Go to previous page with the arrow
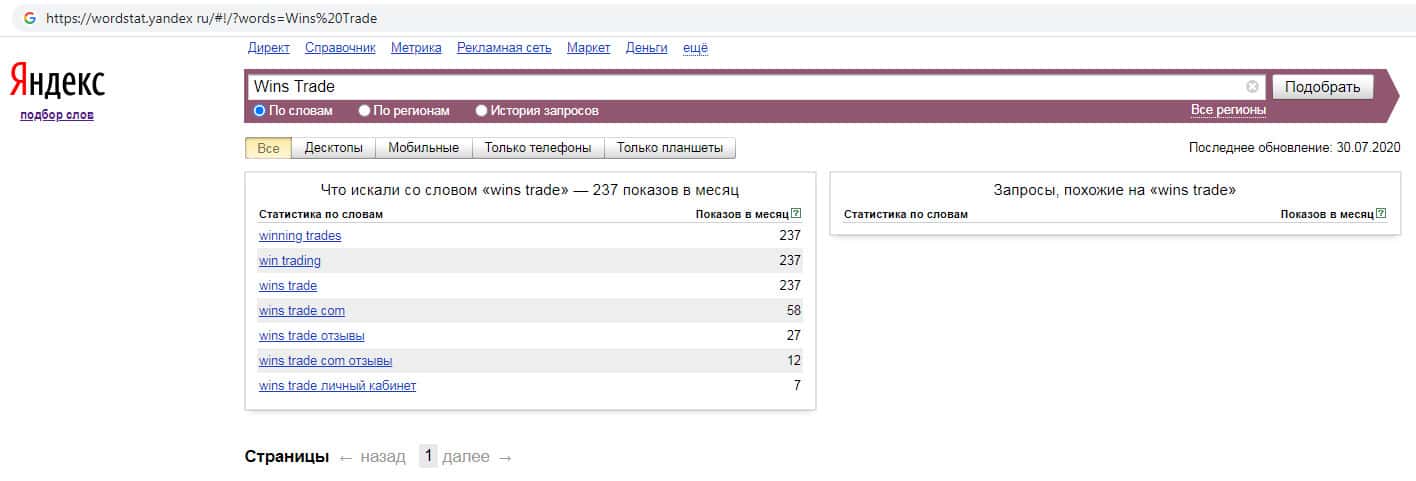1416x481 pixels. click(346, 458)
